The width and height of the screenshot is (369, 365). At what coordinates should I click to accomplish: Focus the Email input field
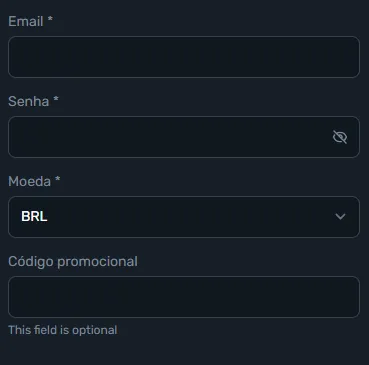184,57
